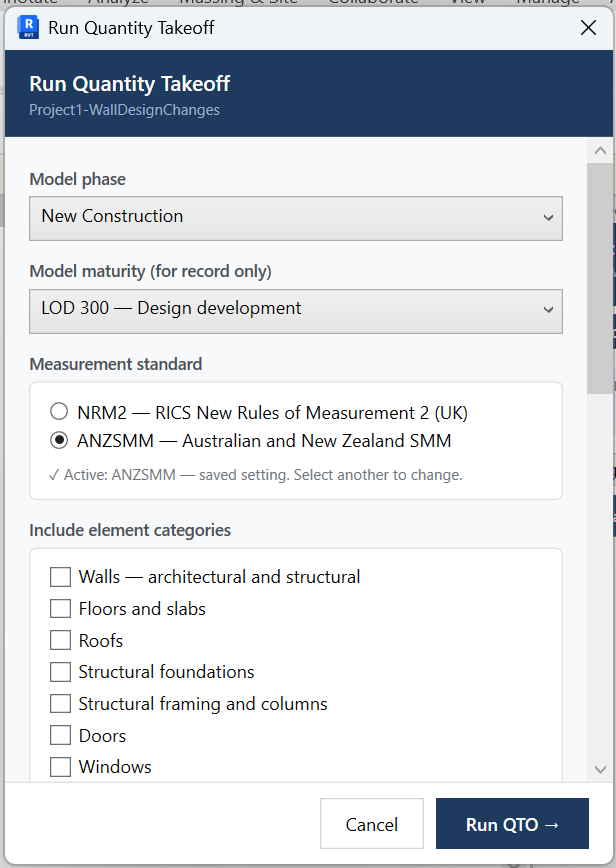Check Structural framing and columns
The image size is (616, 868).
tap(60, 704)
